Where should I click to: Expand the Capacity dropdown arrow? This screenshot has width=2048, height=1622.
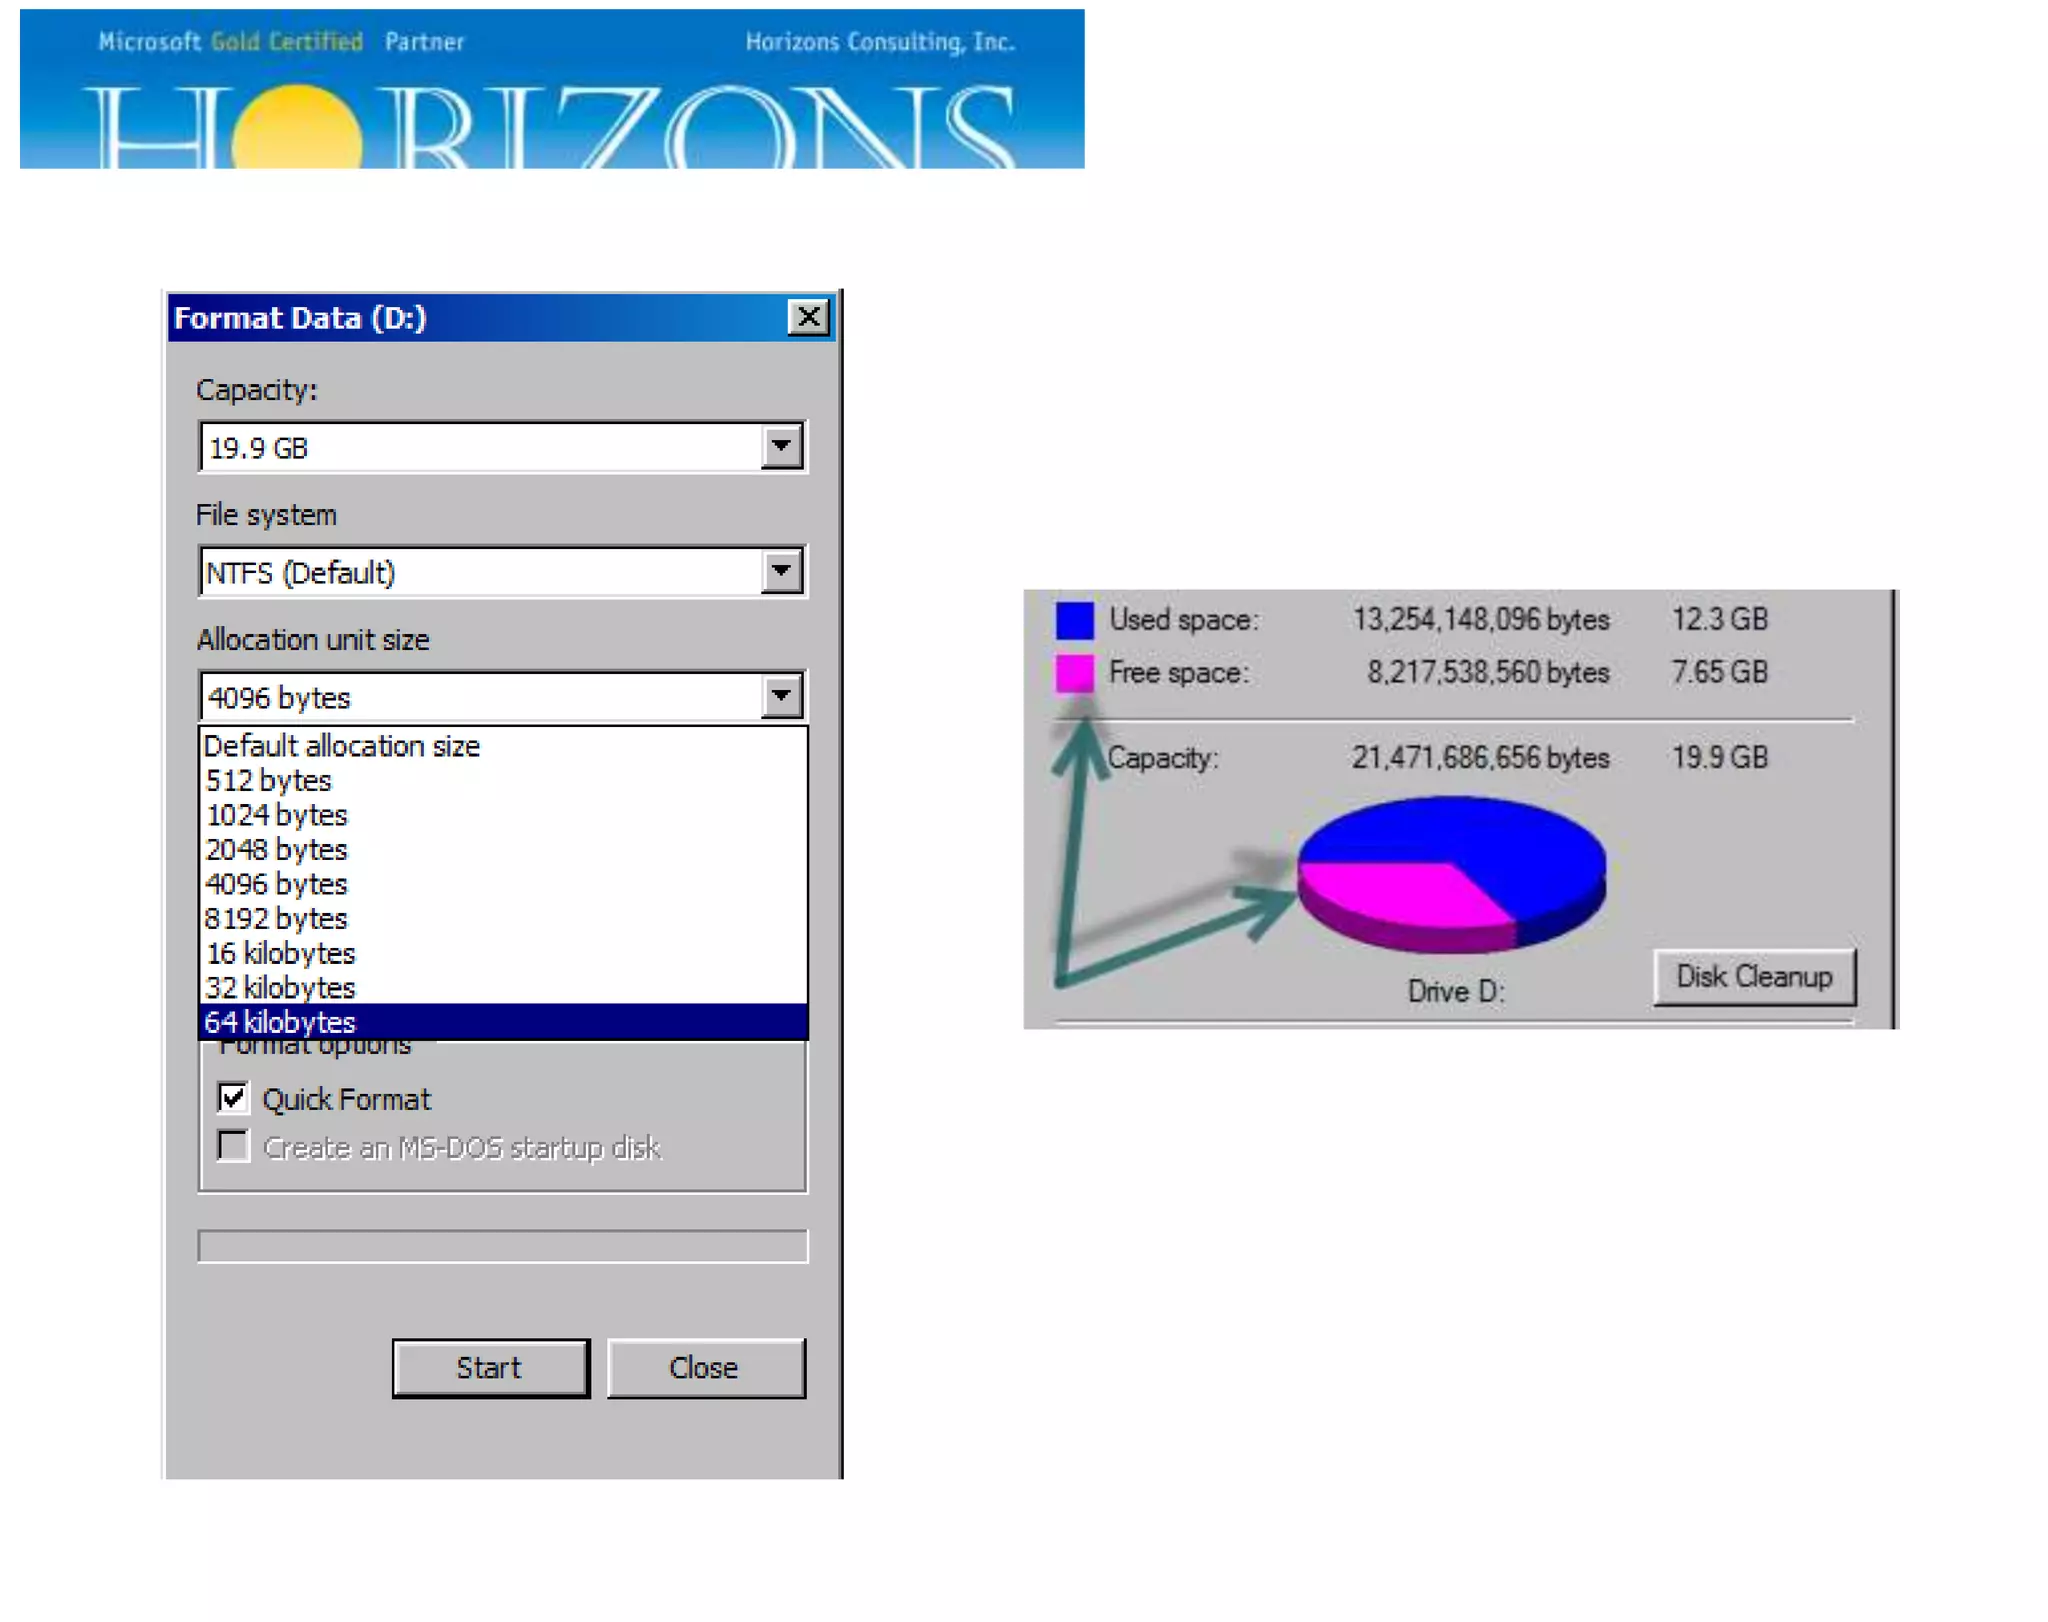pyautogui.click(x=781, y=447)
